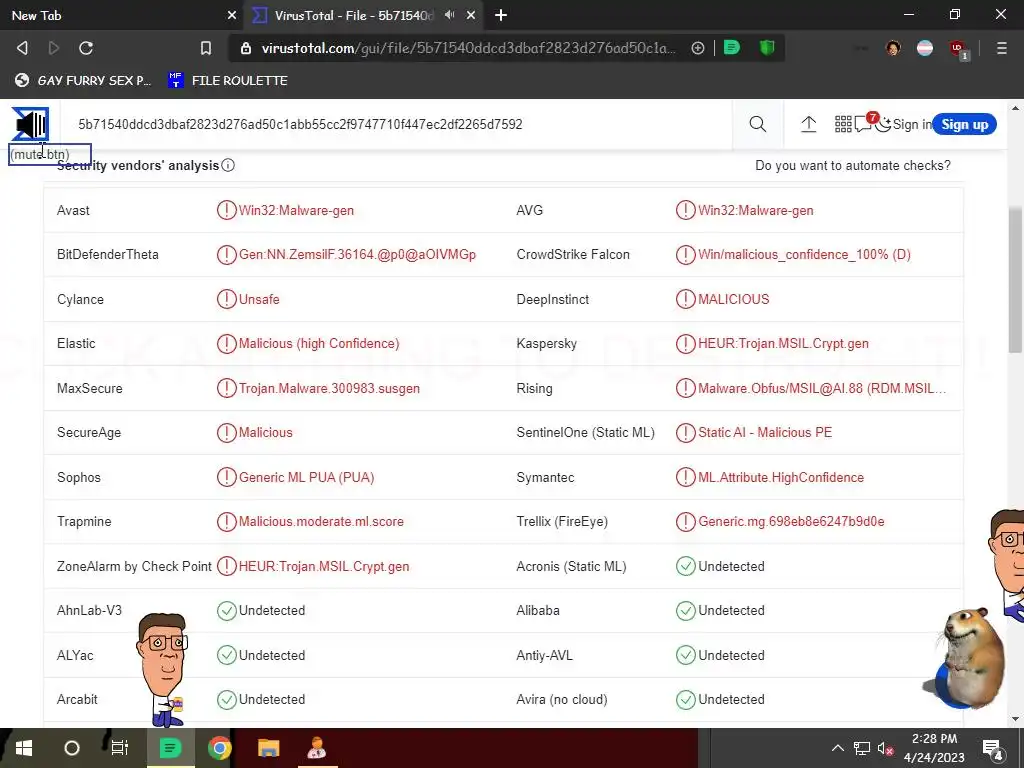Open Cortana search circle on taskbar
Viewport: 1024px width, 768px height.
pos(72,748)
